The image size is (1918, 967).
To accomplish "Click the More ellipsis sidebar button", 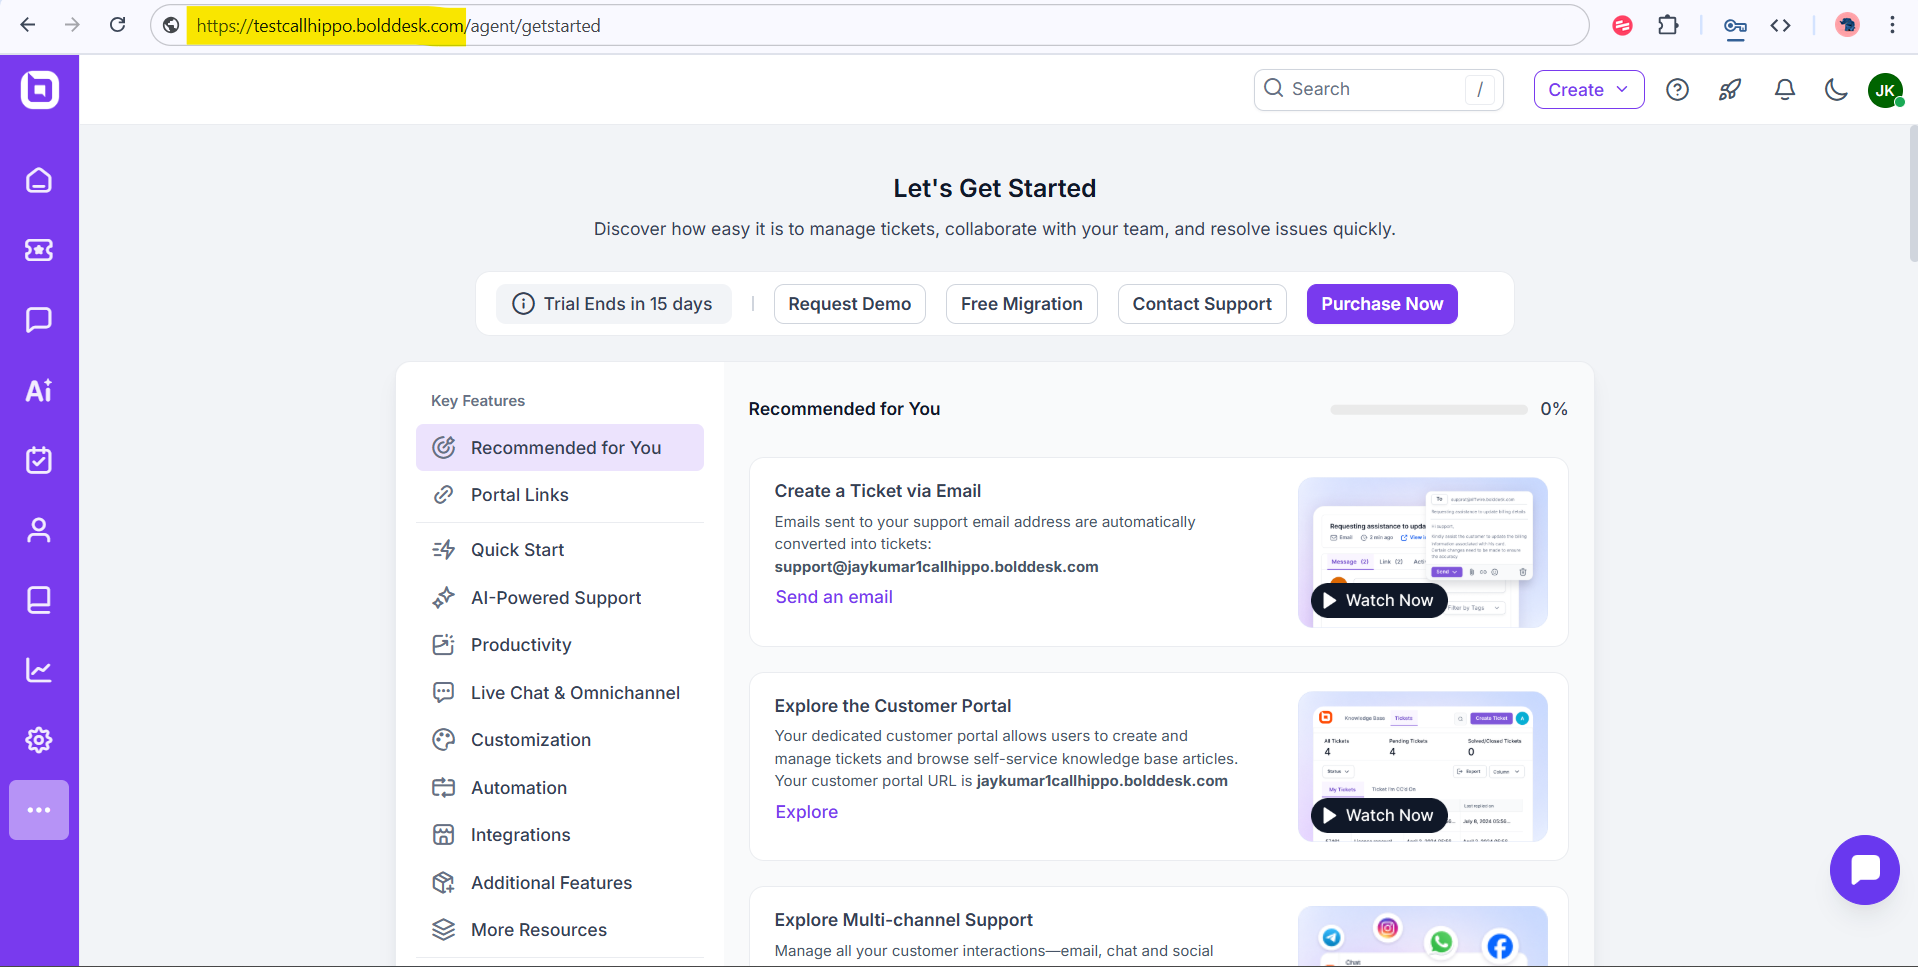I will pyautogui.click(x=39, y=810).
